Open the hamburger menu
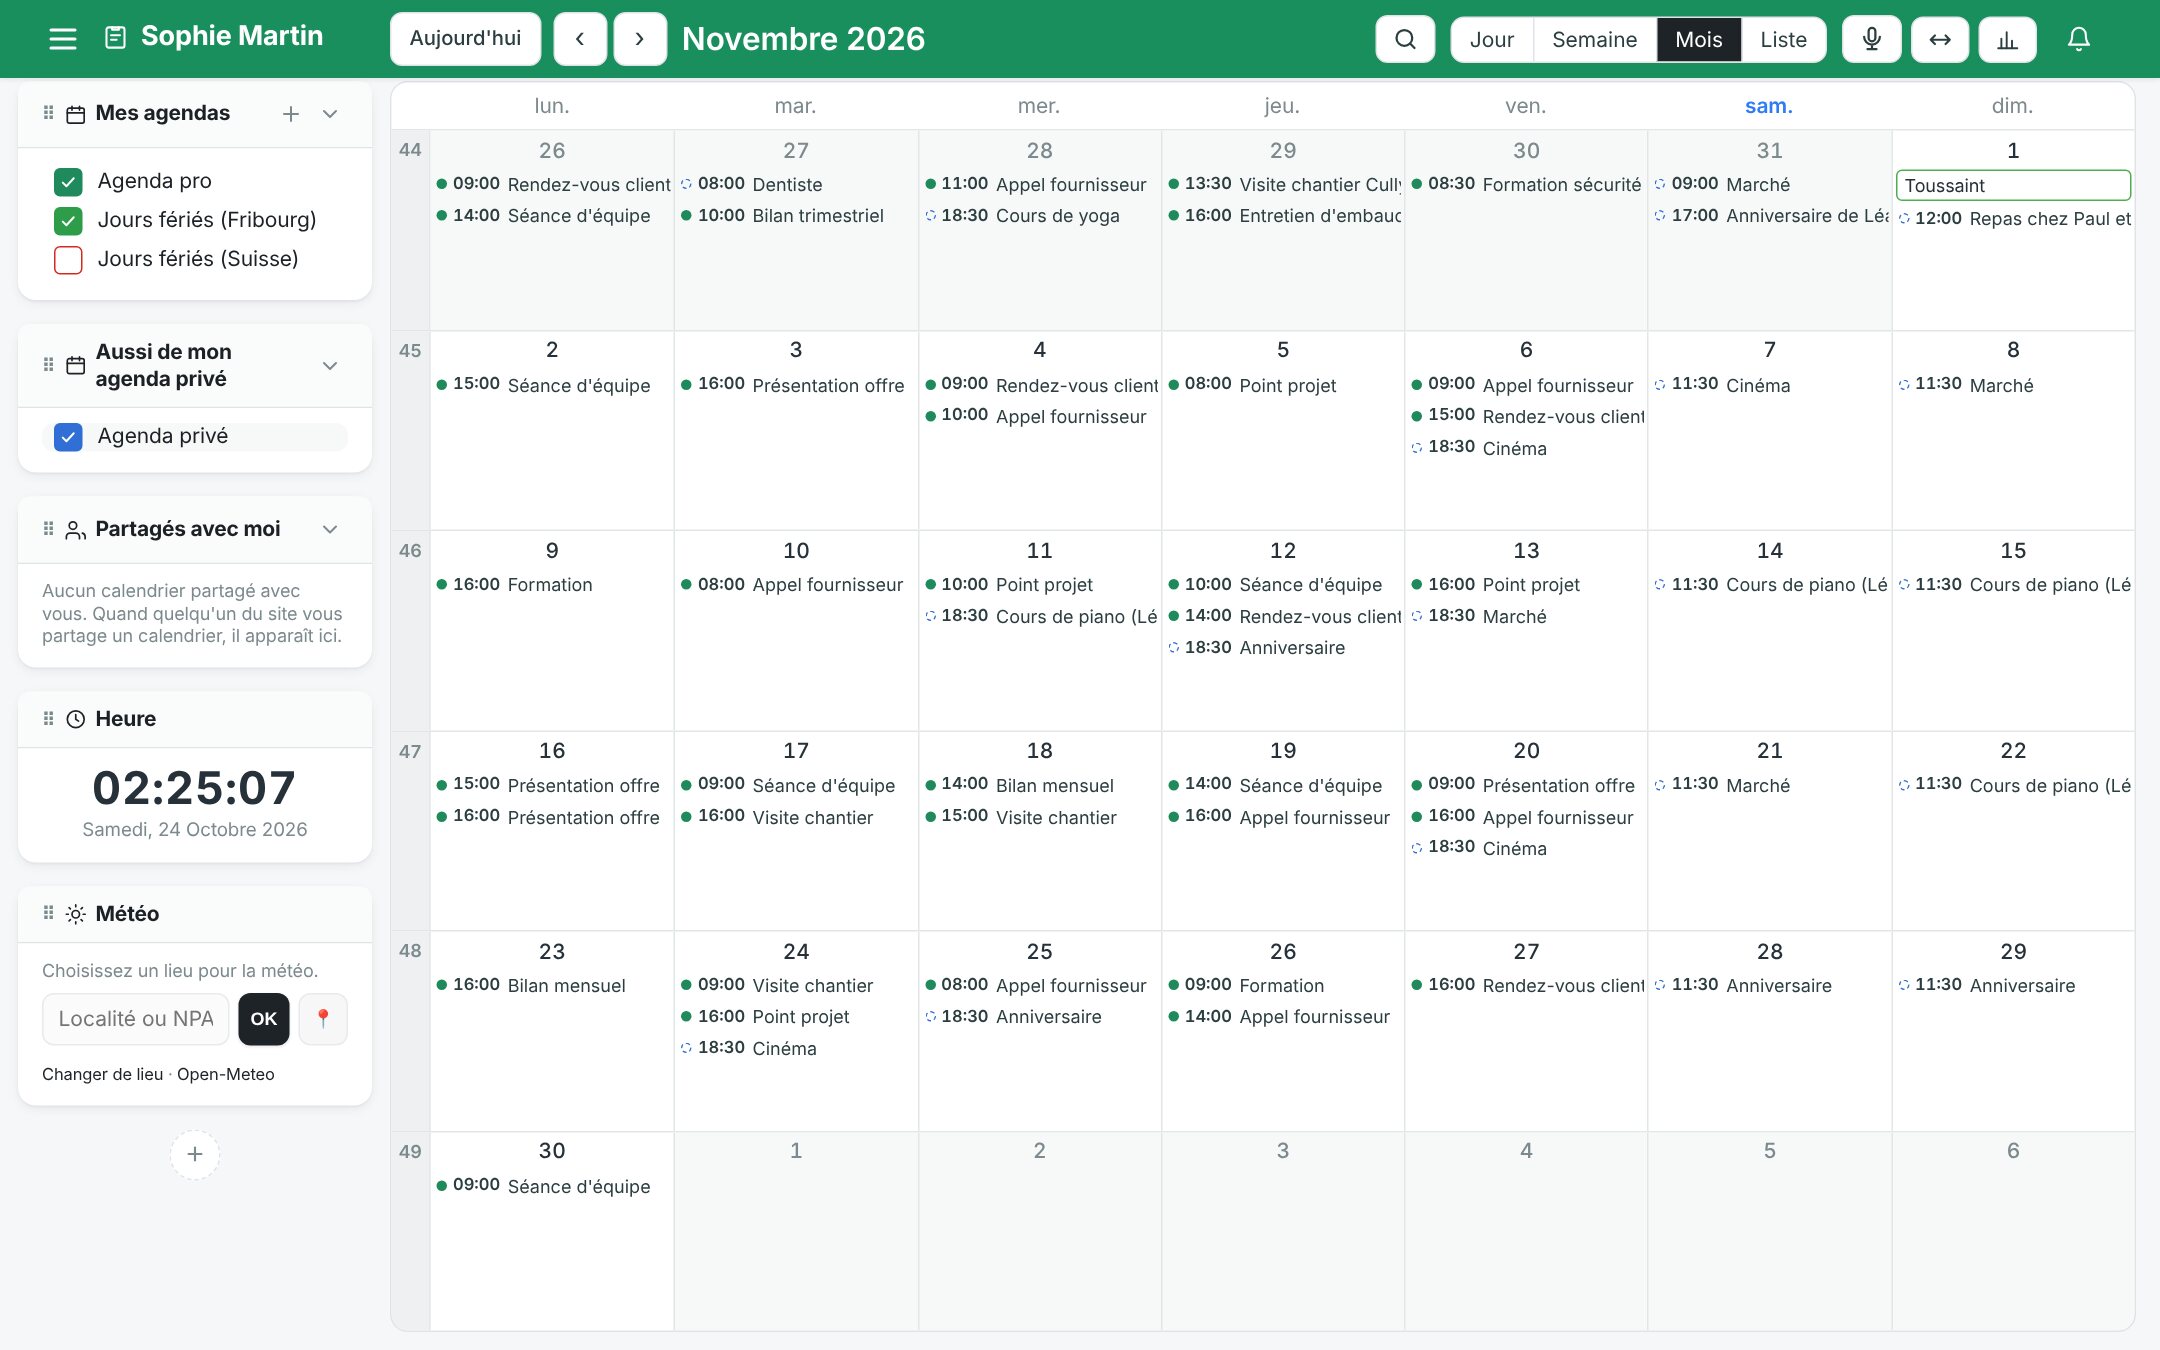The width and height of the screenshot is (2160, 1350). 63,39
